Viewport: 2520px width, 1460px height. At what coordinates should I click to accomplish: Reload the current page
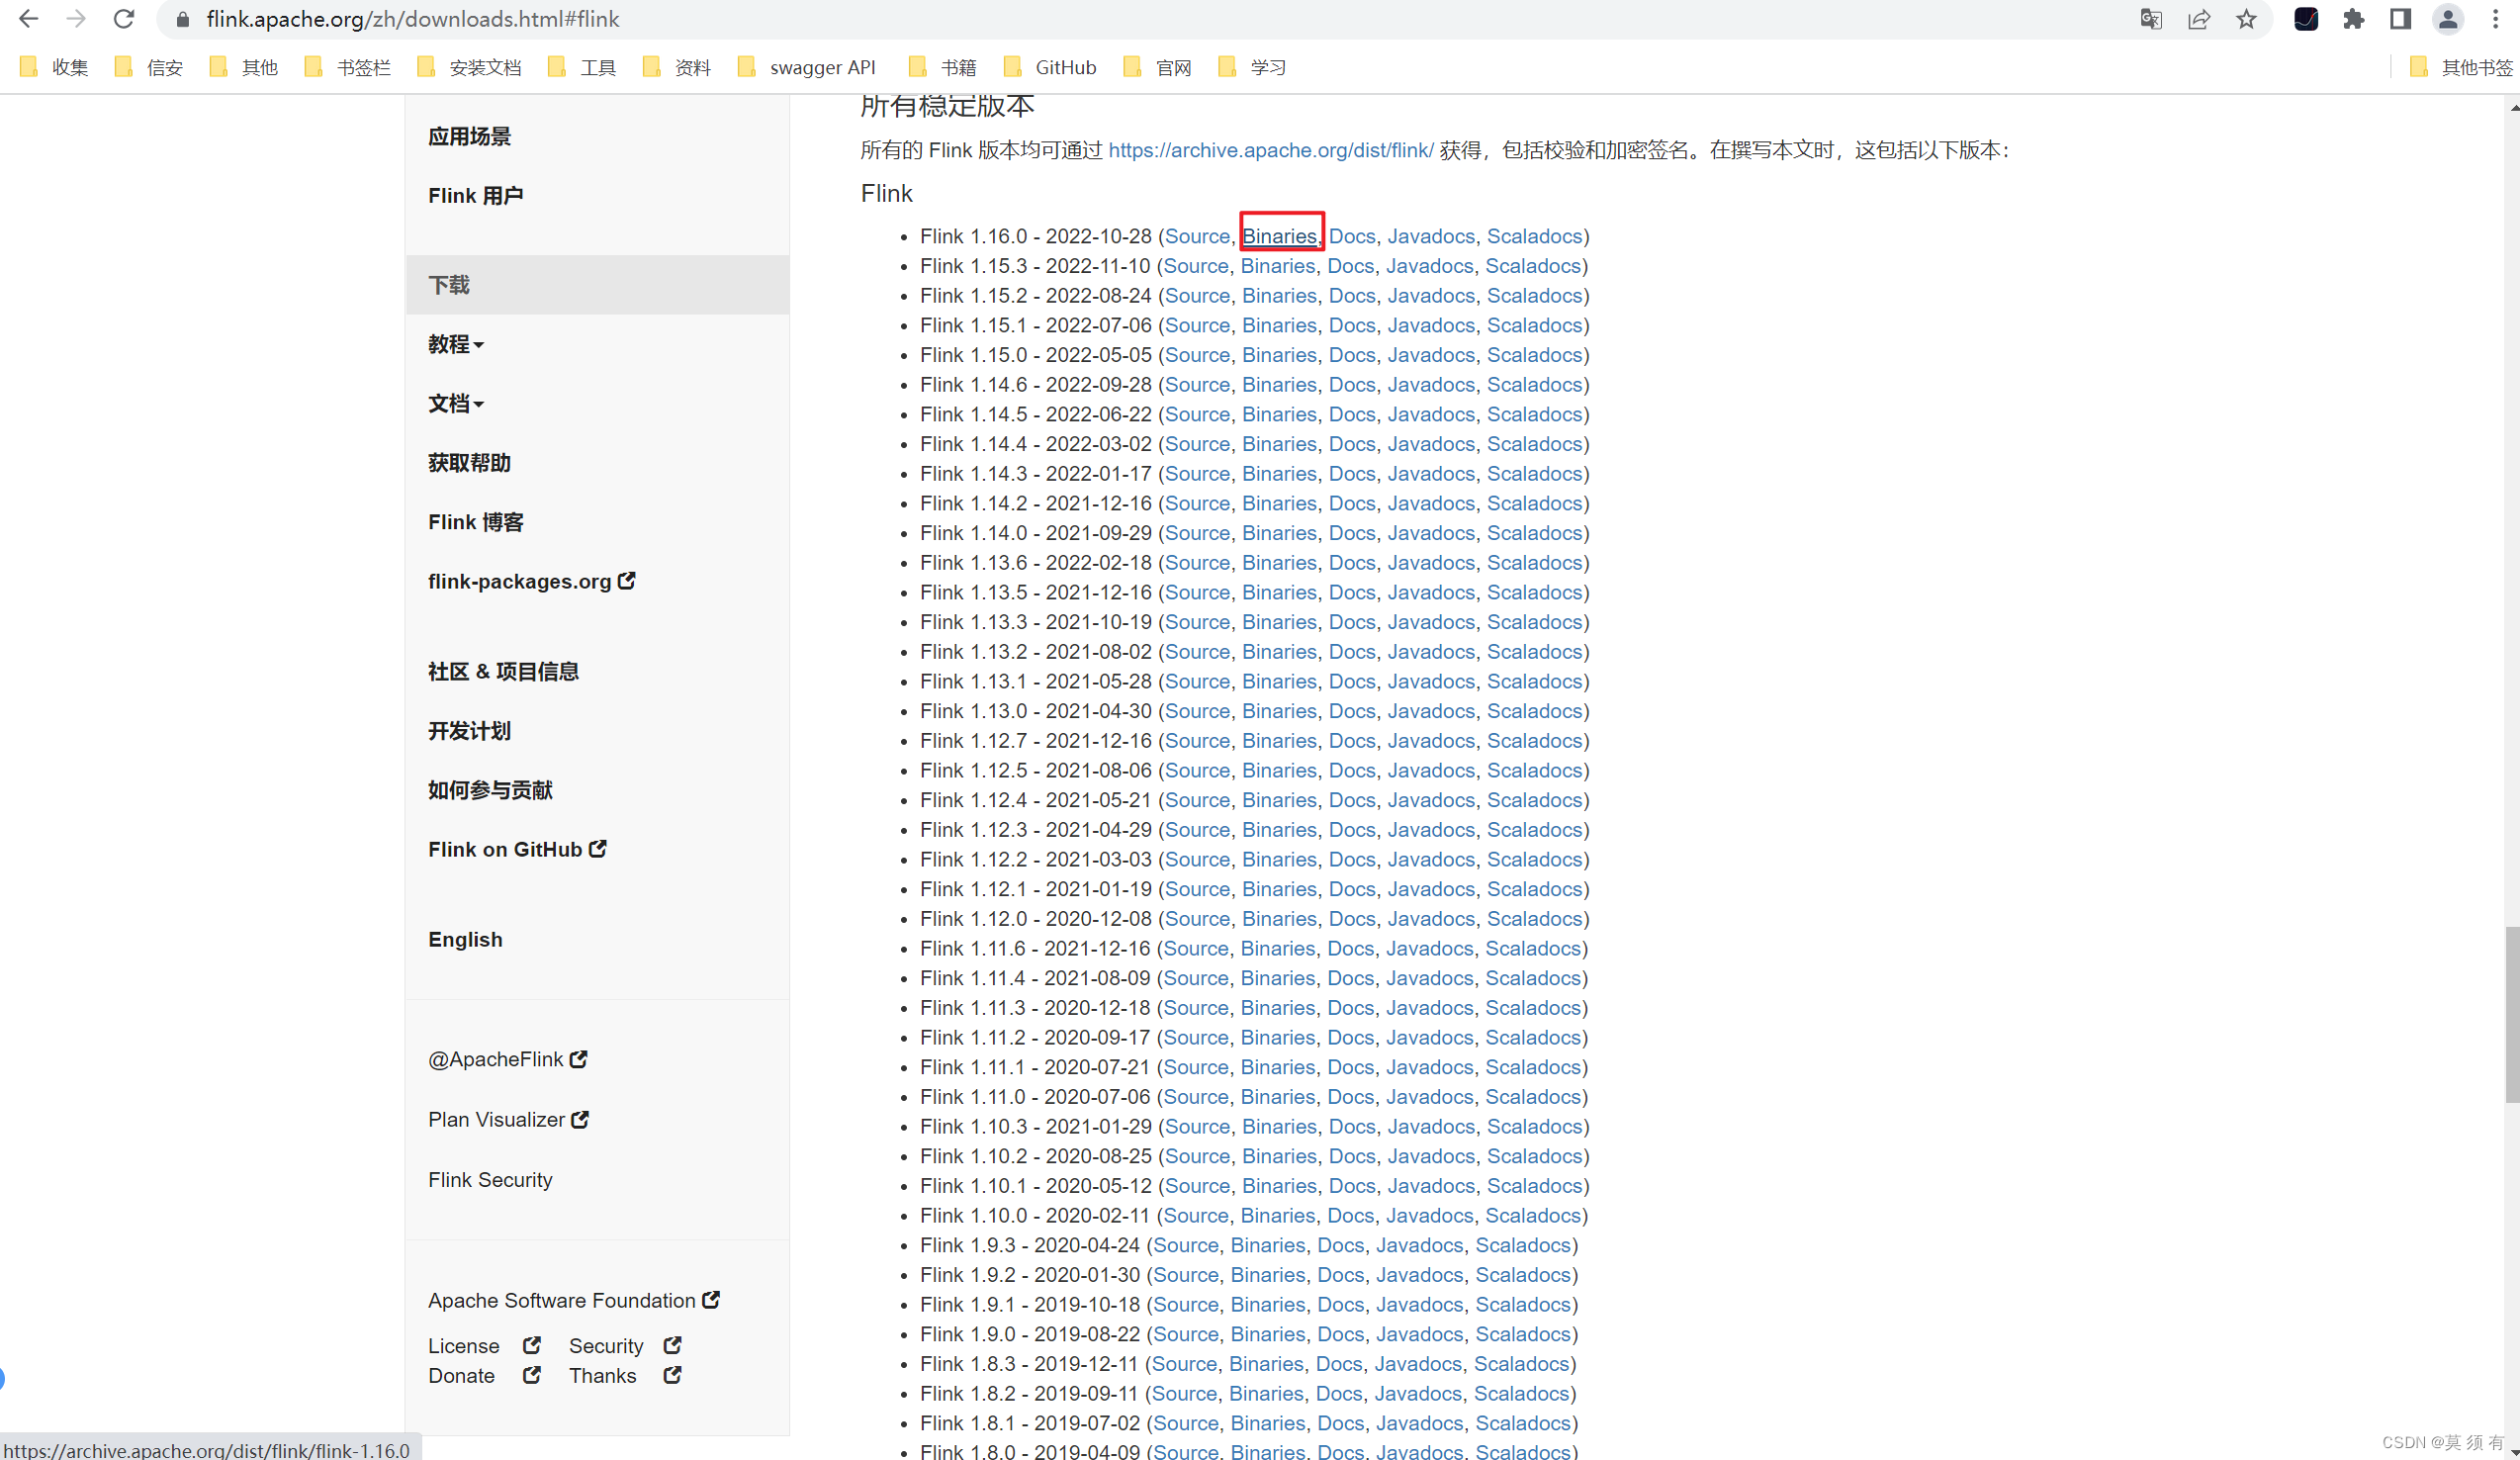coord(123,18)
